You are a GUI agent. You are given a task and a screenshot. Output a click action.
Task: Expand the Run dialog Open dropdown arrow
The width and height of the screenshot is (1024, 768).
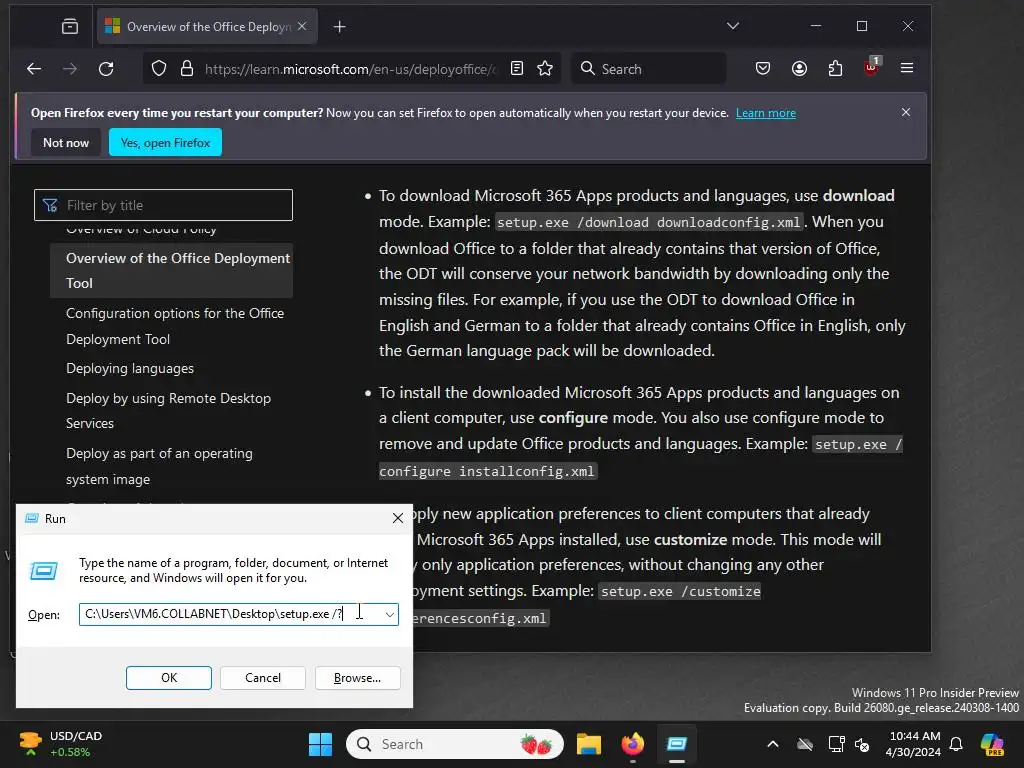point(390,614)
